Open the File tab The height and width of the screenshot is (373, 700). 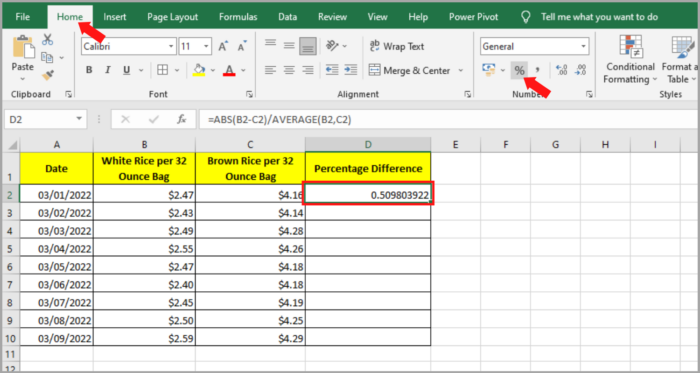(23, 17)
